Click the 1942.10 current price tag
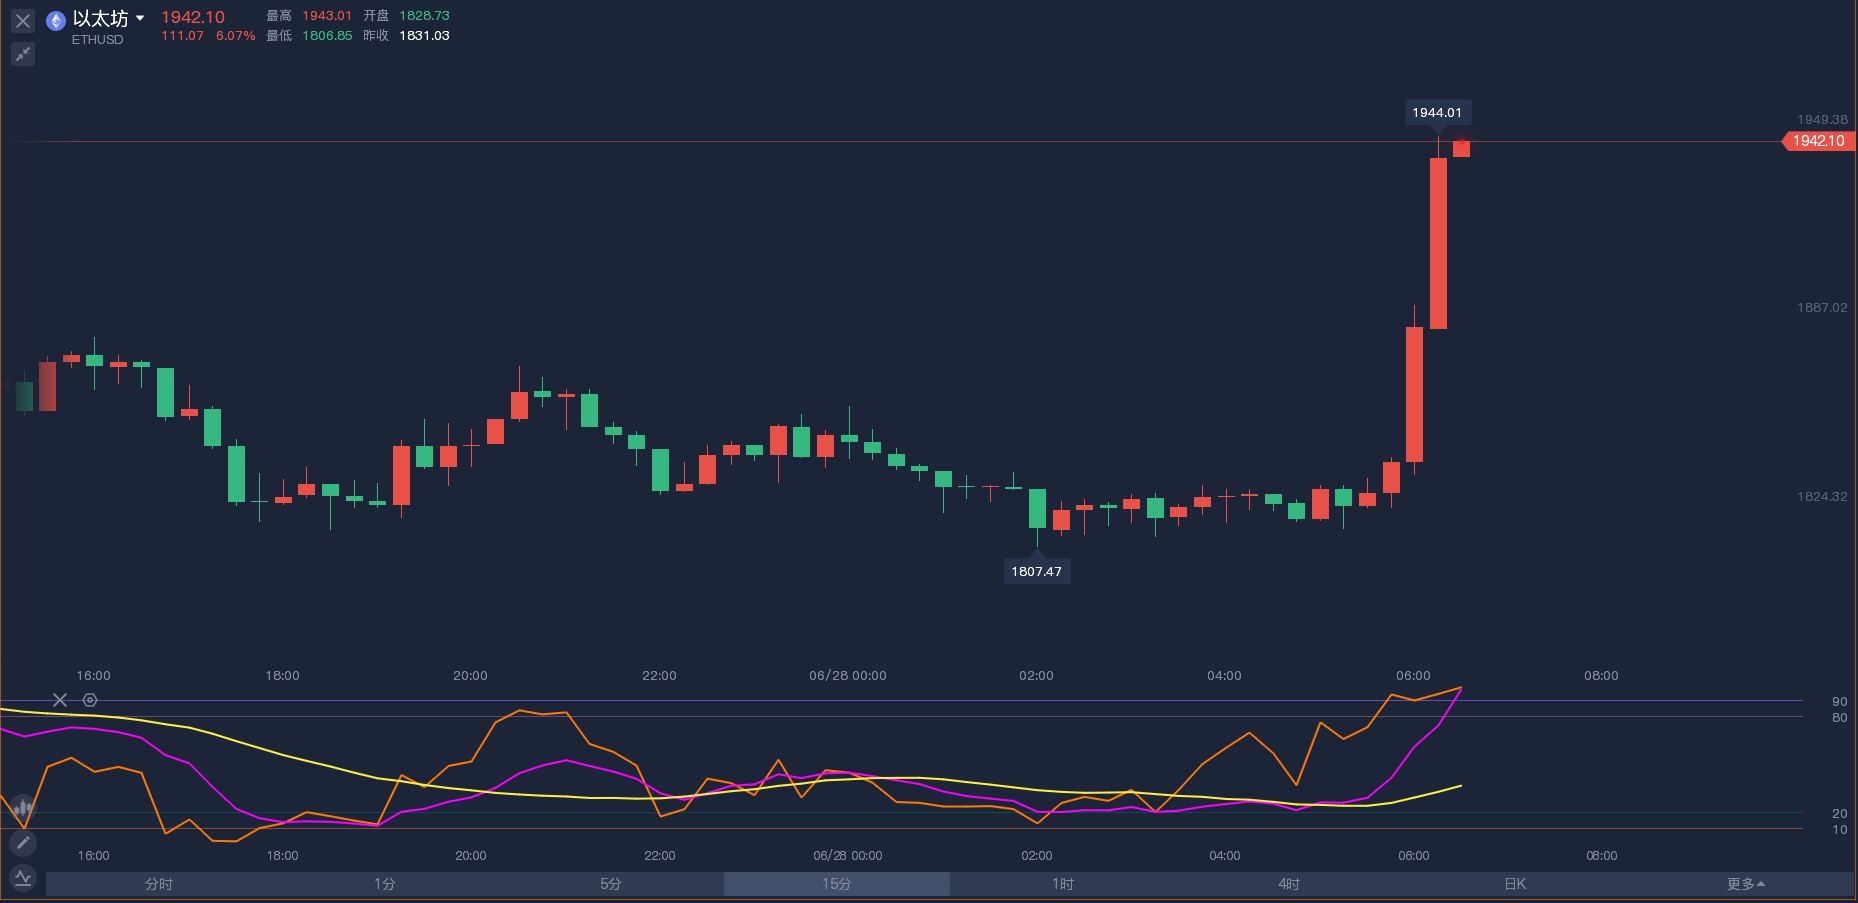The image size is (1858, 903). tap(1818, 141)
